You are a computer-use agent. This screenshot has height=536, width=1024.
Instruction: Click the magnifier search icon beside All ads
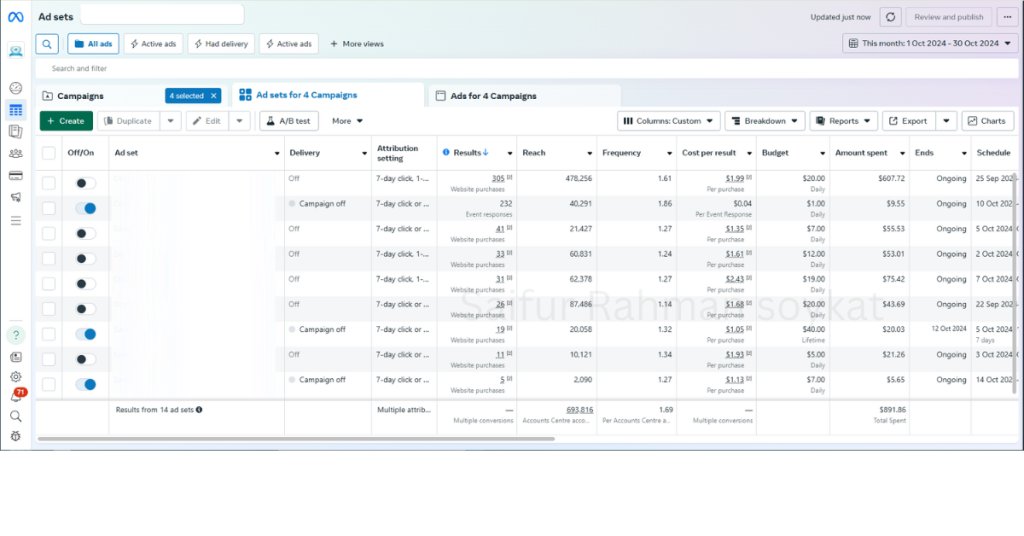pyautogui.click(x=47, y=44)
